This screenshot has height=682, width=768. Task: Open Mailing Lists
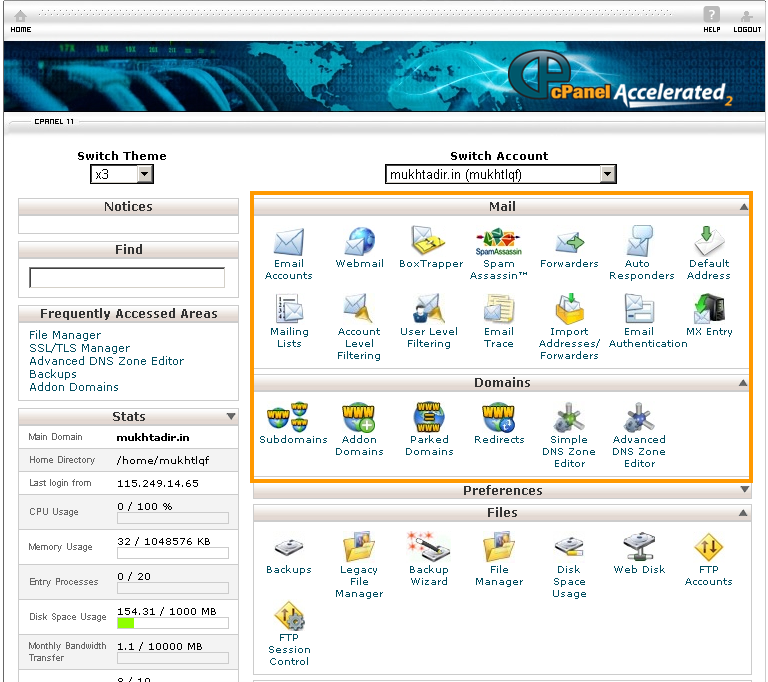[x=289, y=309]
